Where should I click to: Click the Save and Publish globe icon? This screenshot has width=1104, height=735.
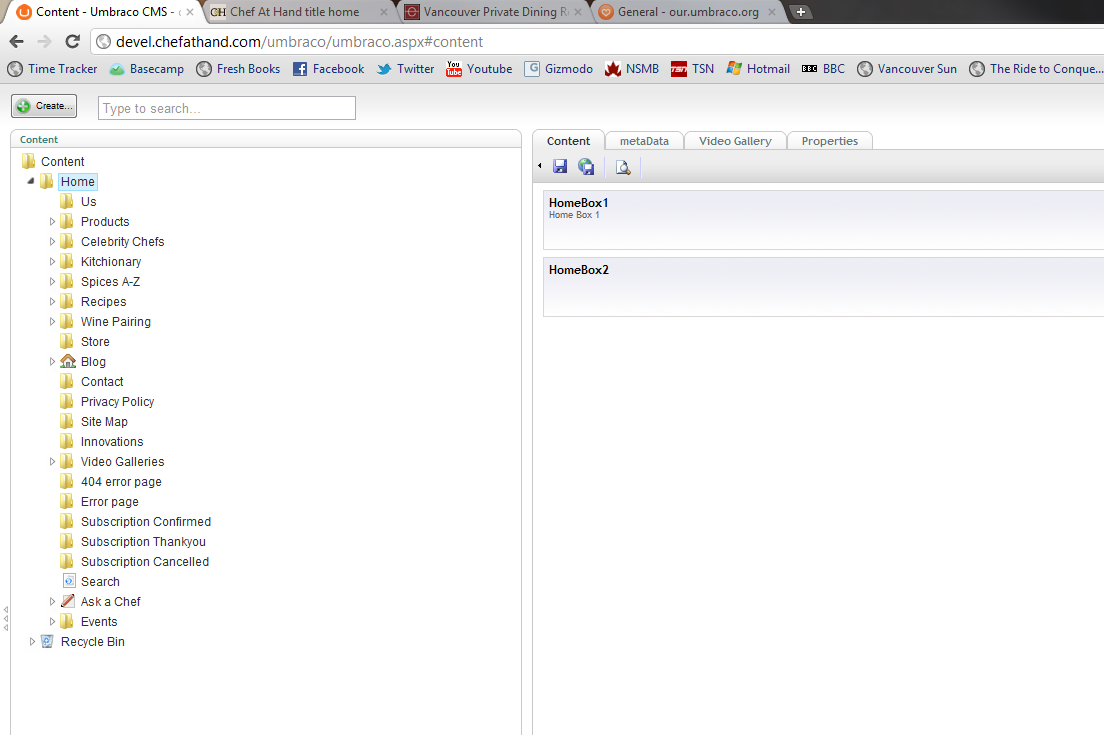tap(586, 166)
